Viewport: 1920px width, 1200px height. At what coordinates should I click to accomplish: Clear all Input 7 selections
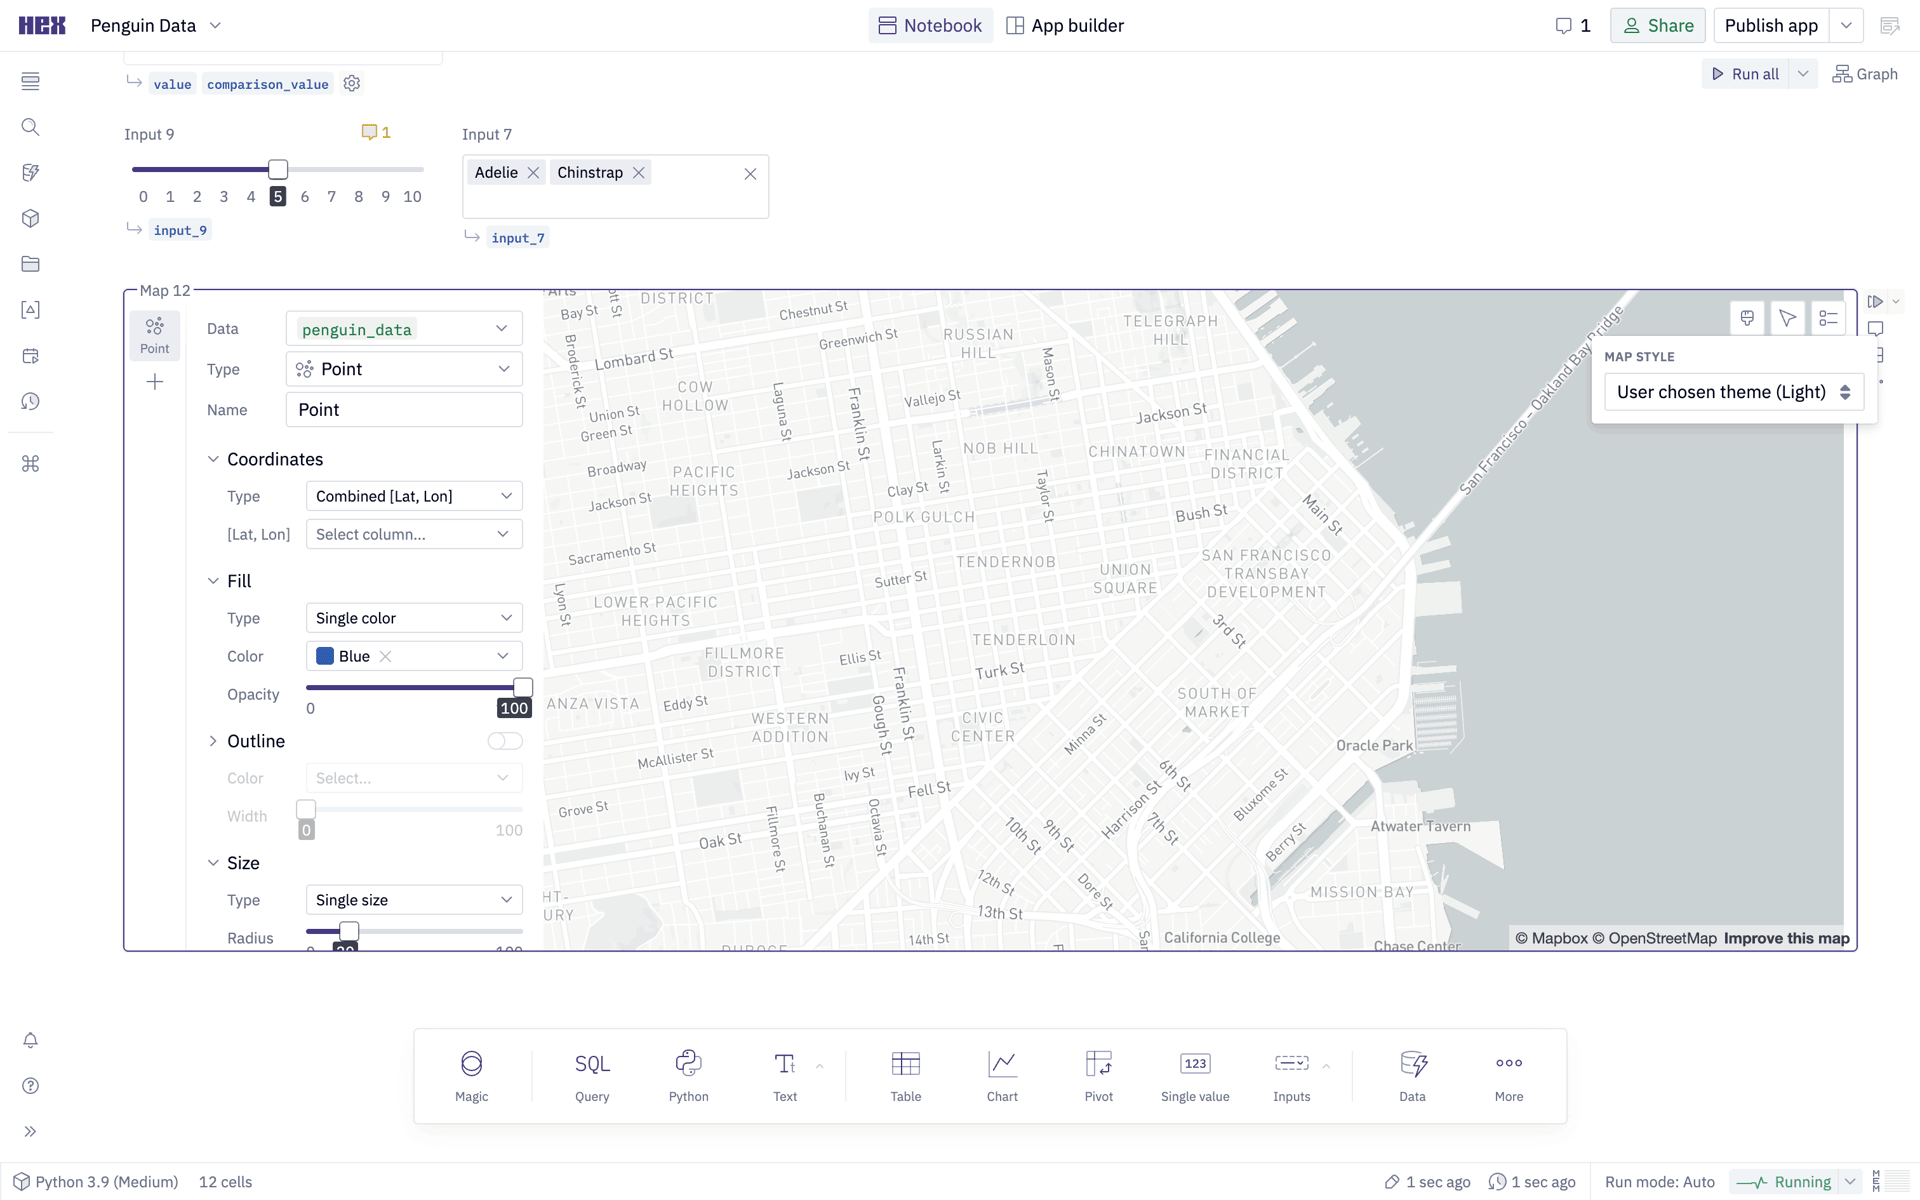pyautogui.click(x=750, y=174)
